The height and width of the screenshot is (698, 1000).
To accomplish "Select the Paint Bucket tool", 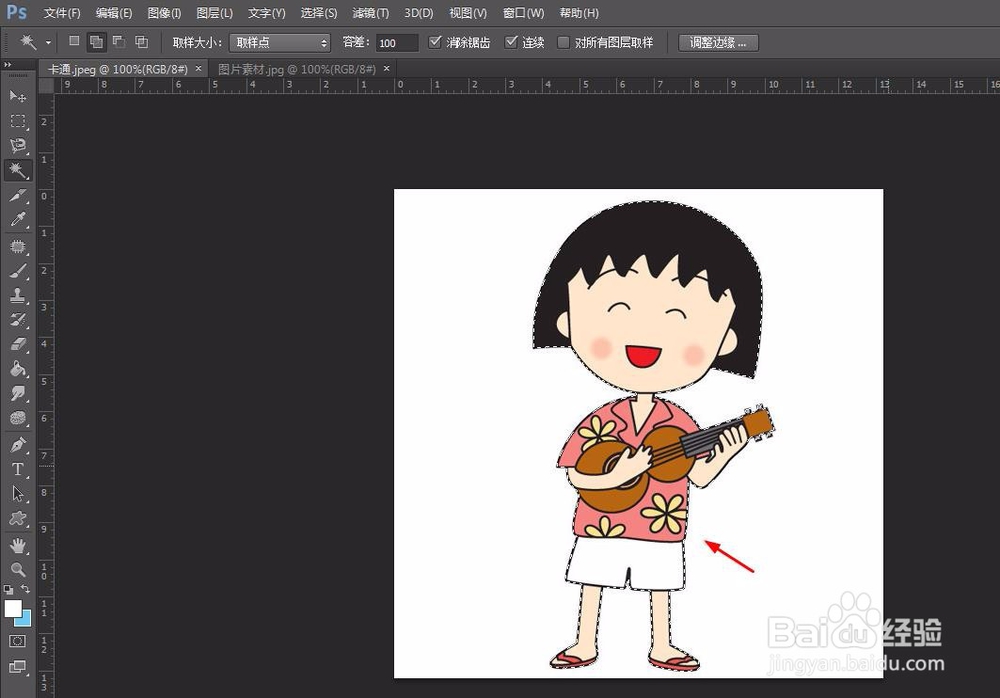I will pyautogui.click(x=18, y=369).
